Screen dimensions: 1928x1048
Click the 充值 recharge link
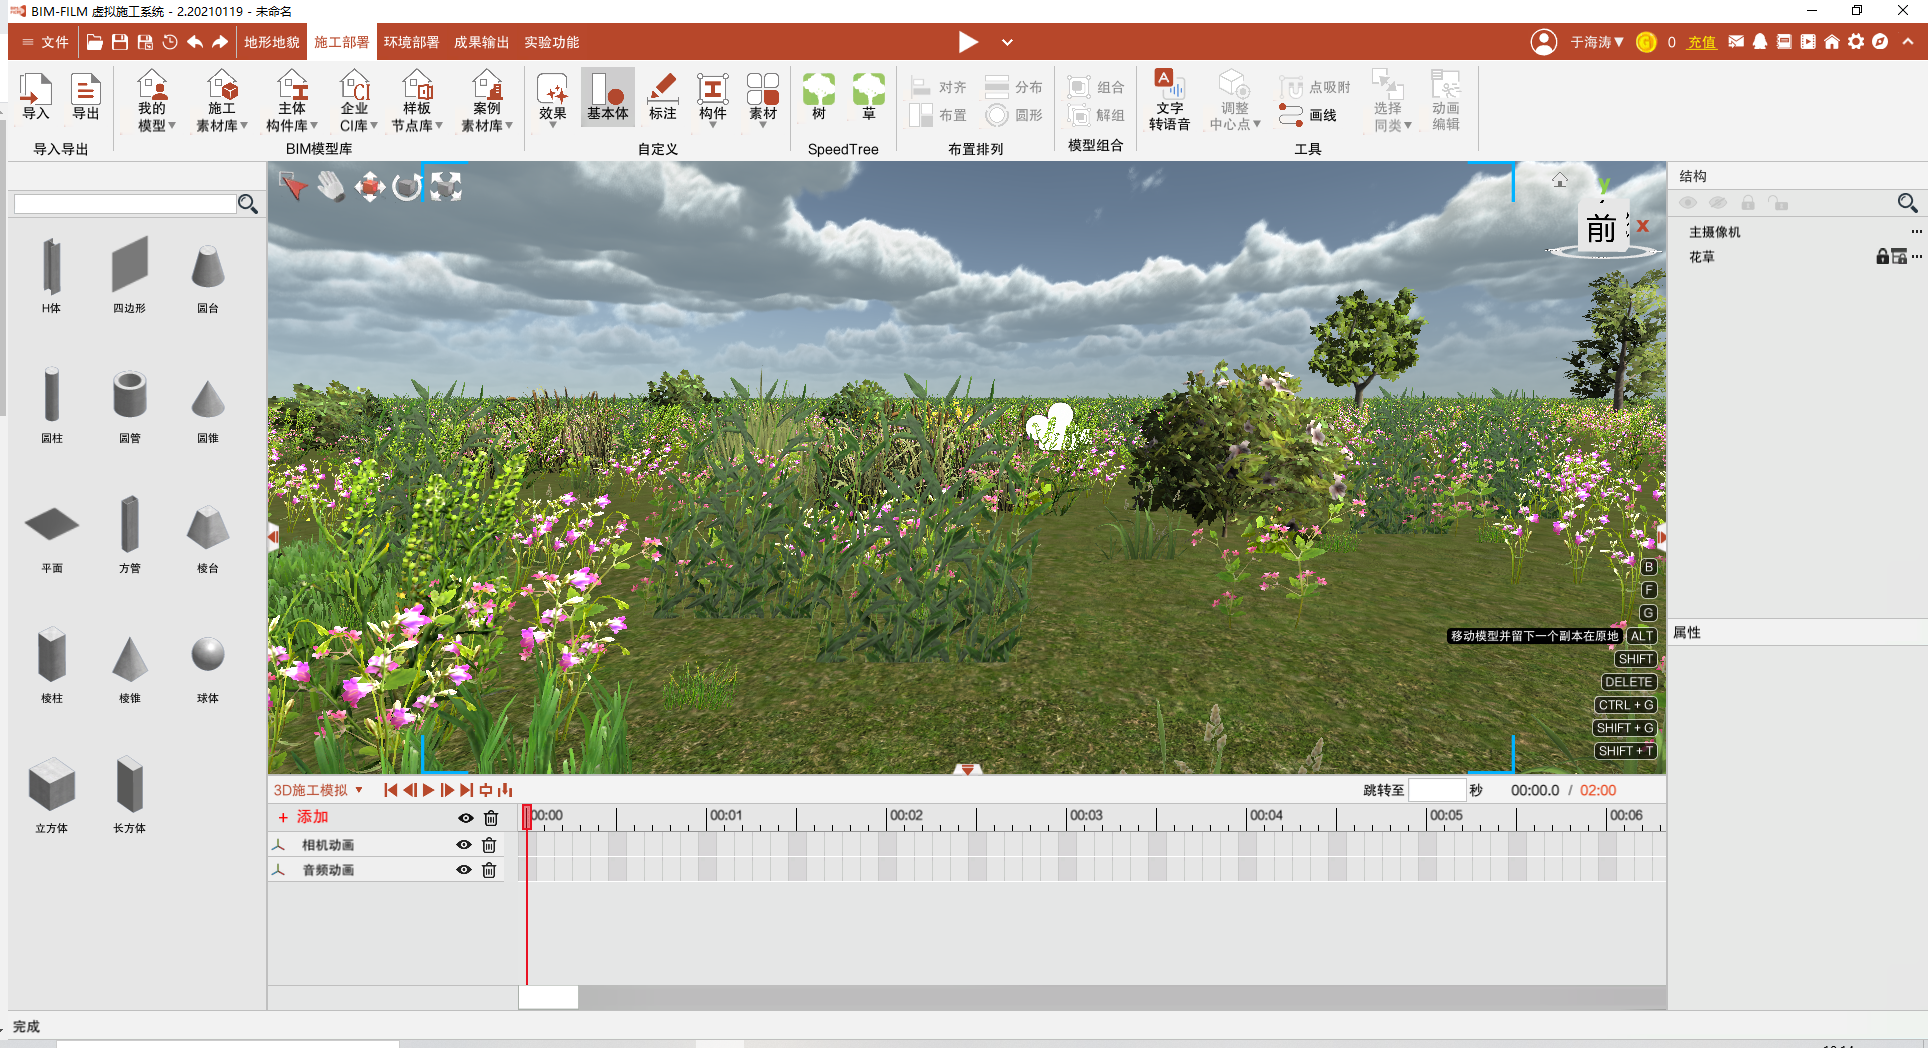point(1701,42)
